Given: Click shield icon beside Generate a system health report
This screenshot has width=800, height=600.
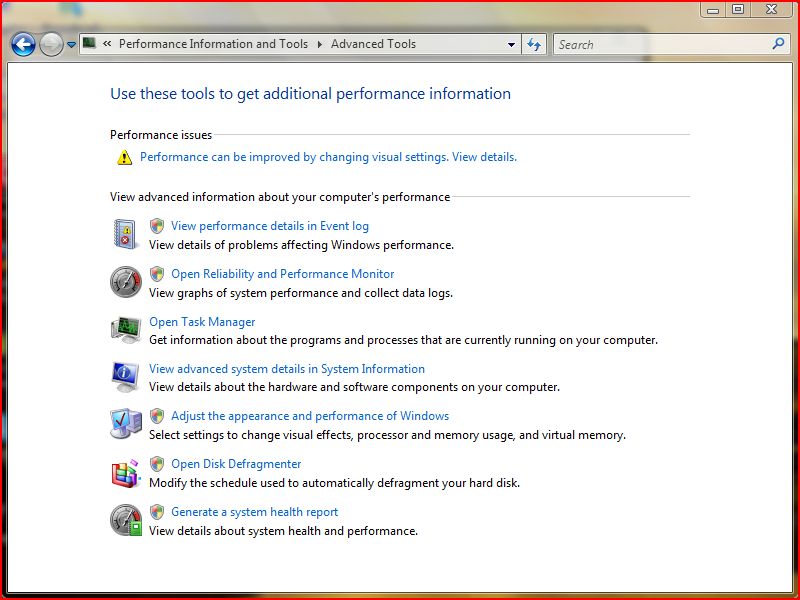Looking at the screenshot, I should pyautogui.click(x=157, y=512).
